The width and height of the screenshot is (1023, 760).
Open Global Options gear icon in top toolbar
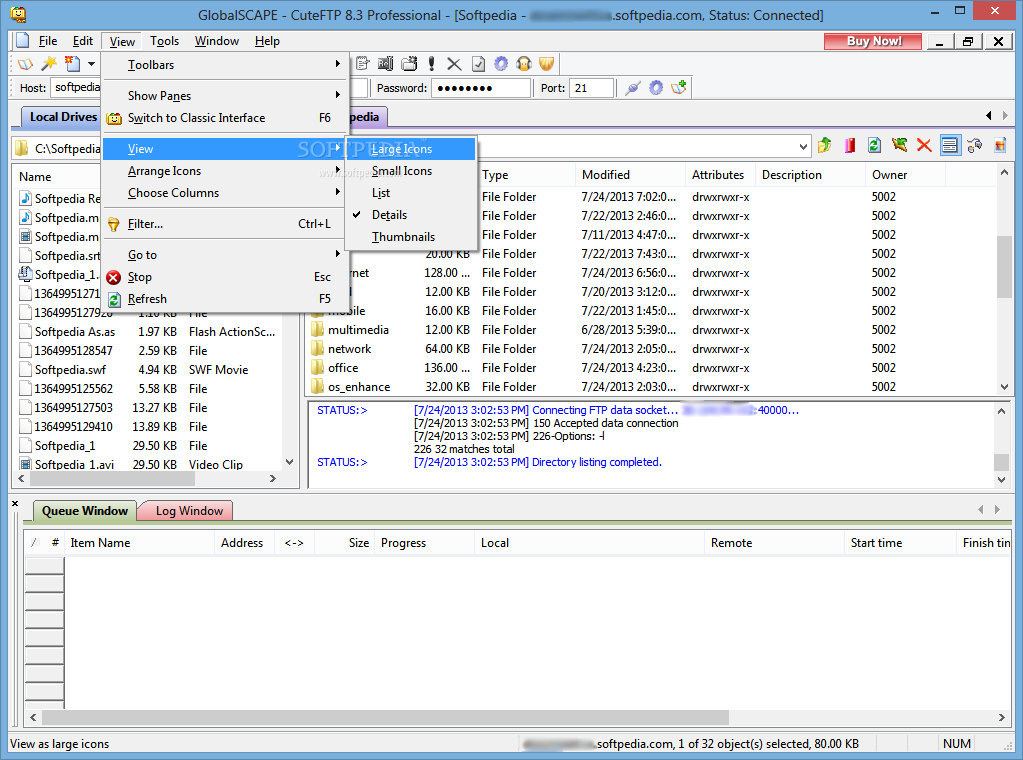[x=501, y=64]
